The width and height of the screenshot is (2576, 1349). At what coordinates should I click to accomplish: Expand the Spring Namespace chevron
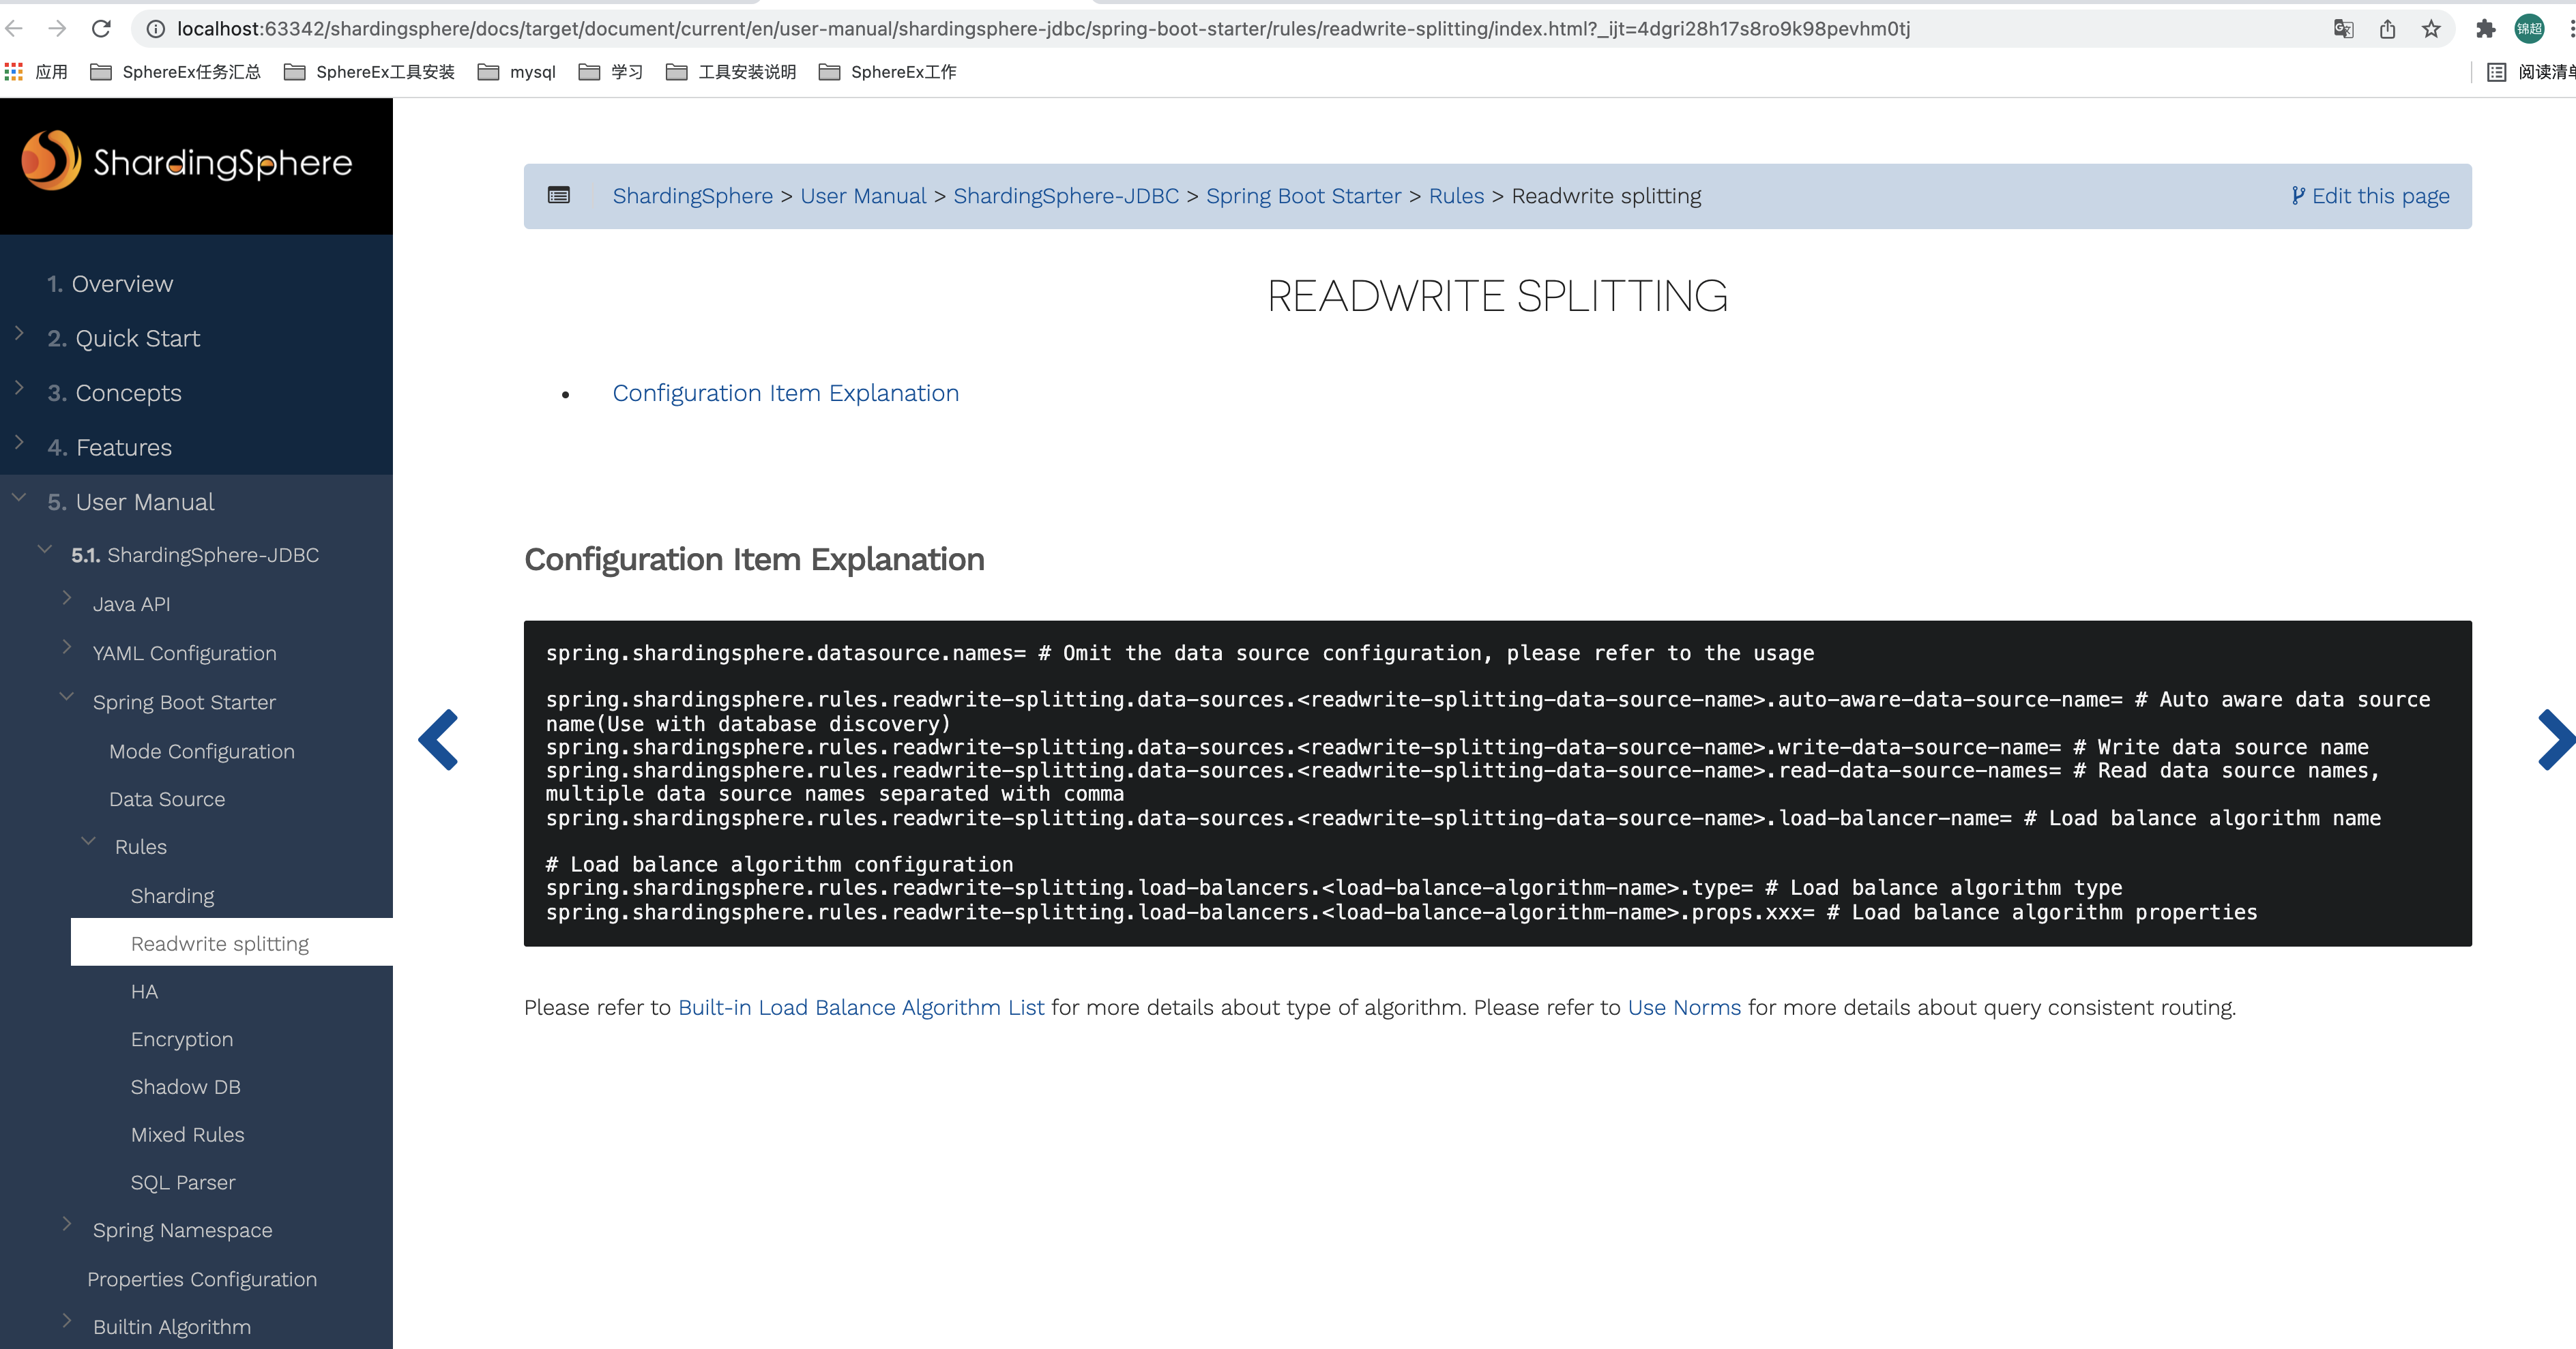coord(67,1224)
